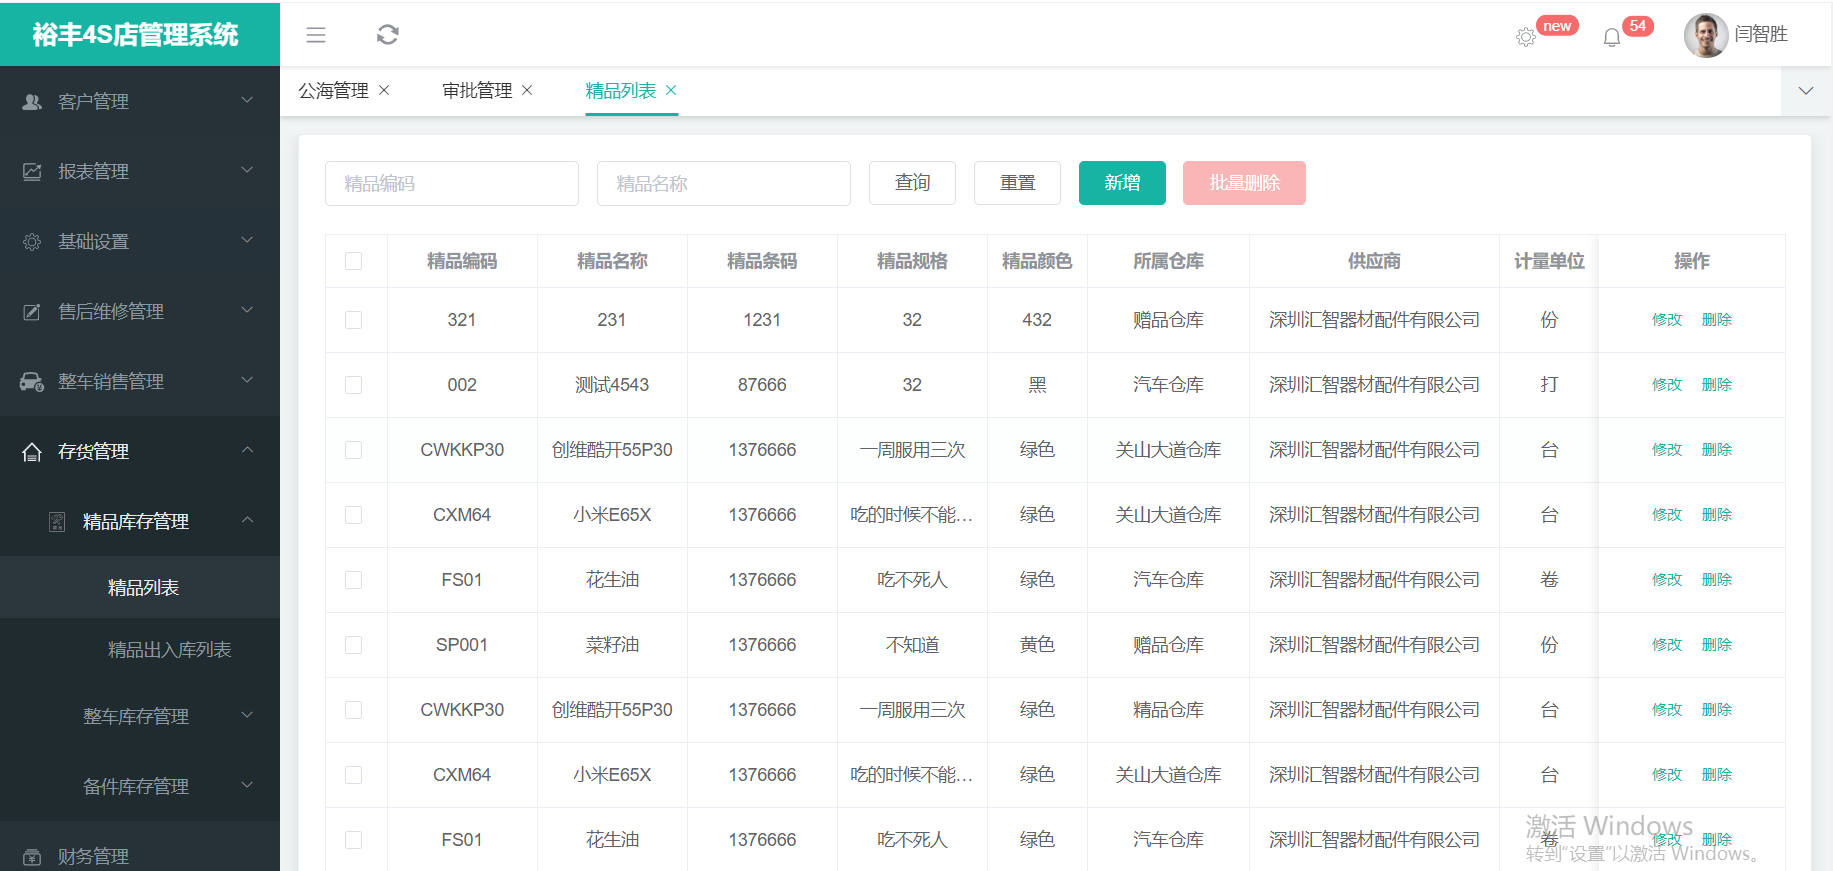1833x871 pixels.
Task: Close the 公海管理 tab with its X
Action: point(384,90)
